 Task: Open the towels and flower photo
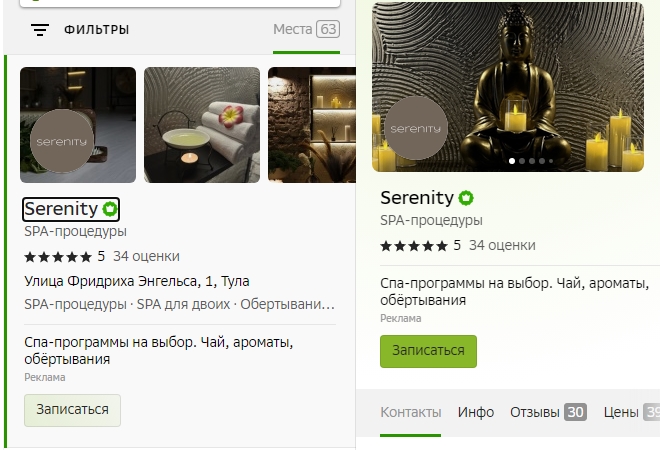(x=202, y=125)
